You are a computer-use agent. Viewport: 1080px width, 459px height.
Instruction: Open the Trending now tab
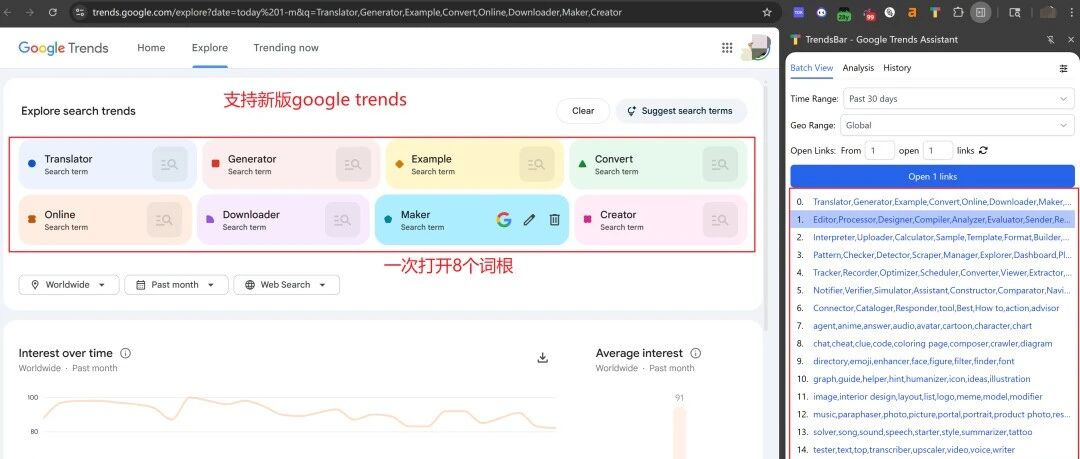tap(286, 48)
